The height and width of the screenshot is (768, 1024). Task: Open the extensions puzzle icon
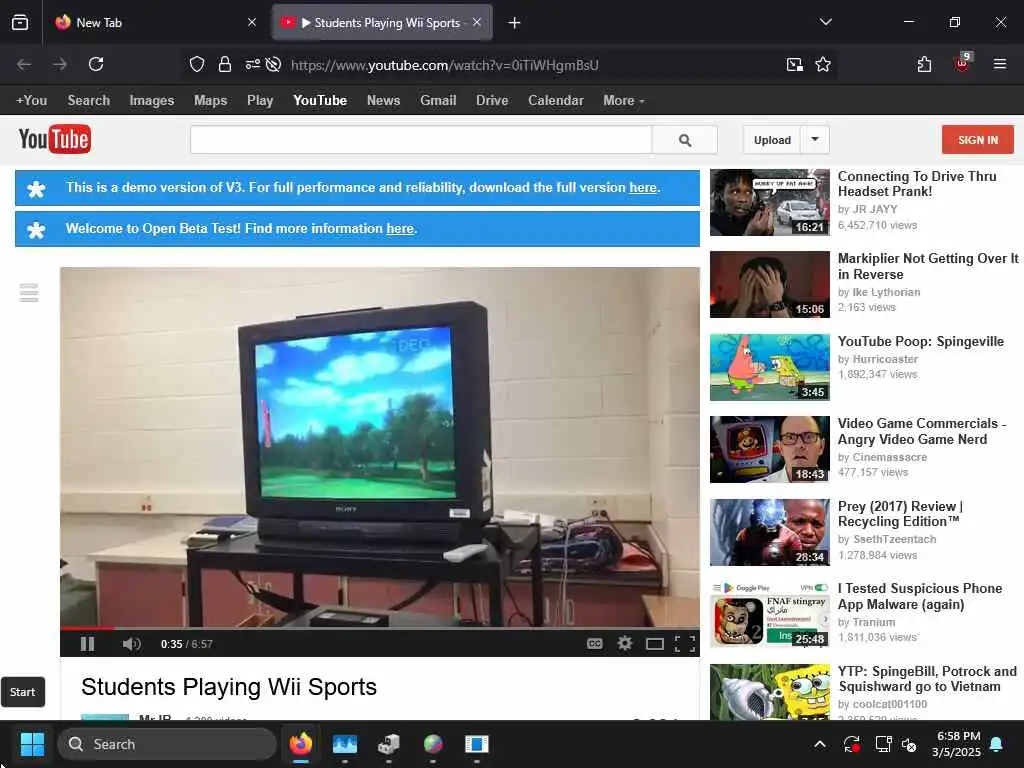point(924,64)
